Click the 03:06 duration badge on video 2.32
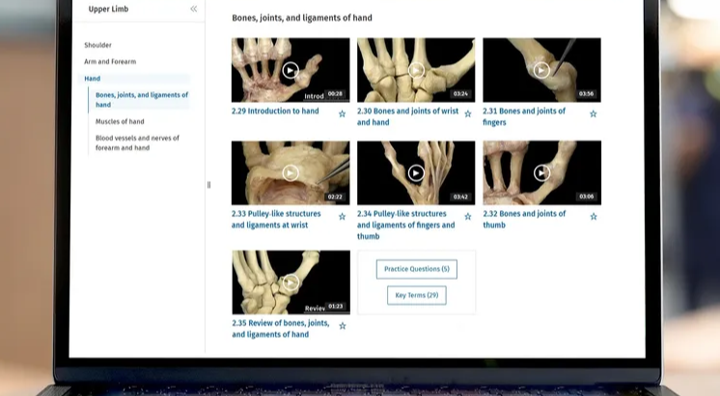This screenshot has width=720, height=396. tap(586, 197)
